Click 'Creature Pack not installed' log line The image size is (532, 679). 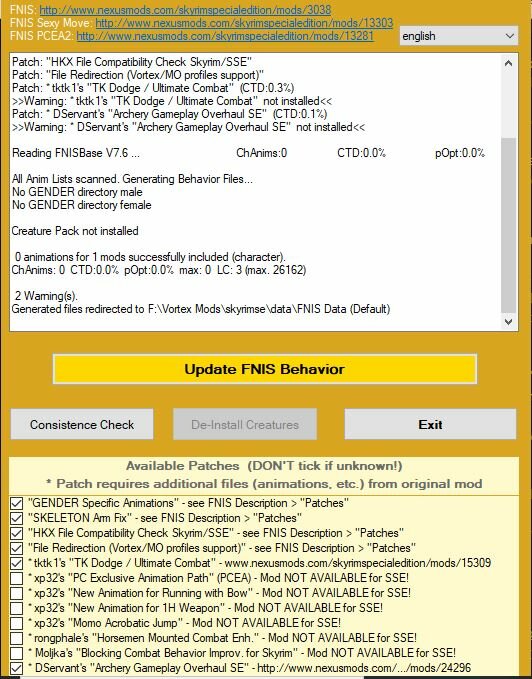[75, 231]
